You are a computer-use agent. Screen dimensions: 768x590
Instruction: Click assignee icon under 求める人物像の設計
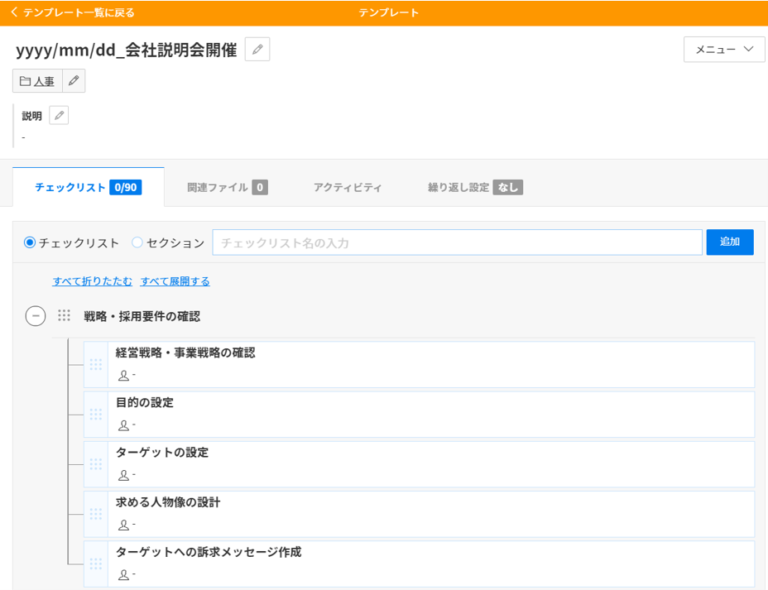[x=124, y=525]
